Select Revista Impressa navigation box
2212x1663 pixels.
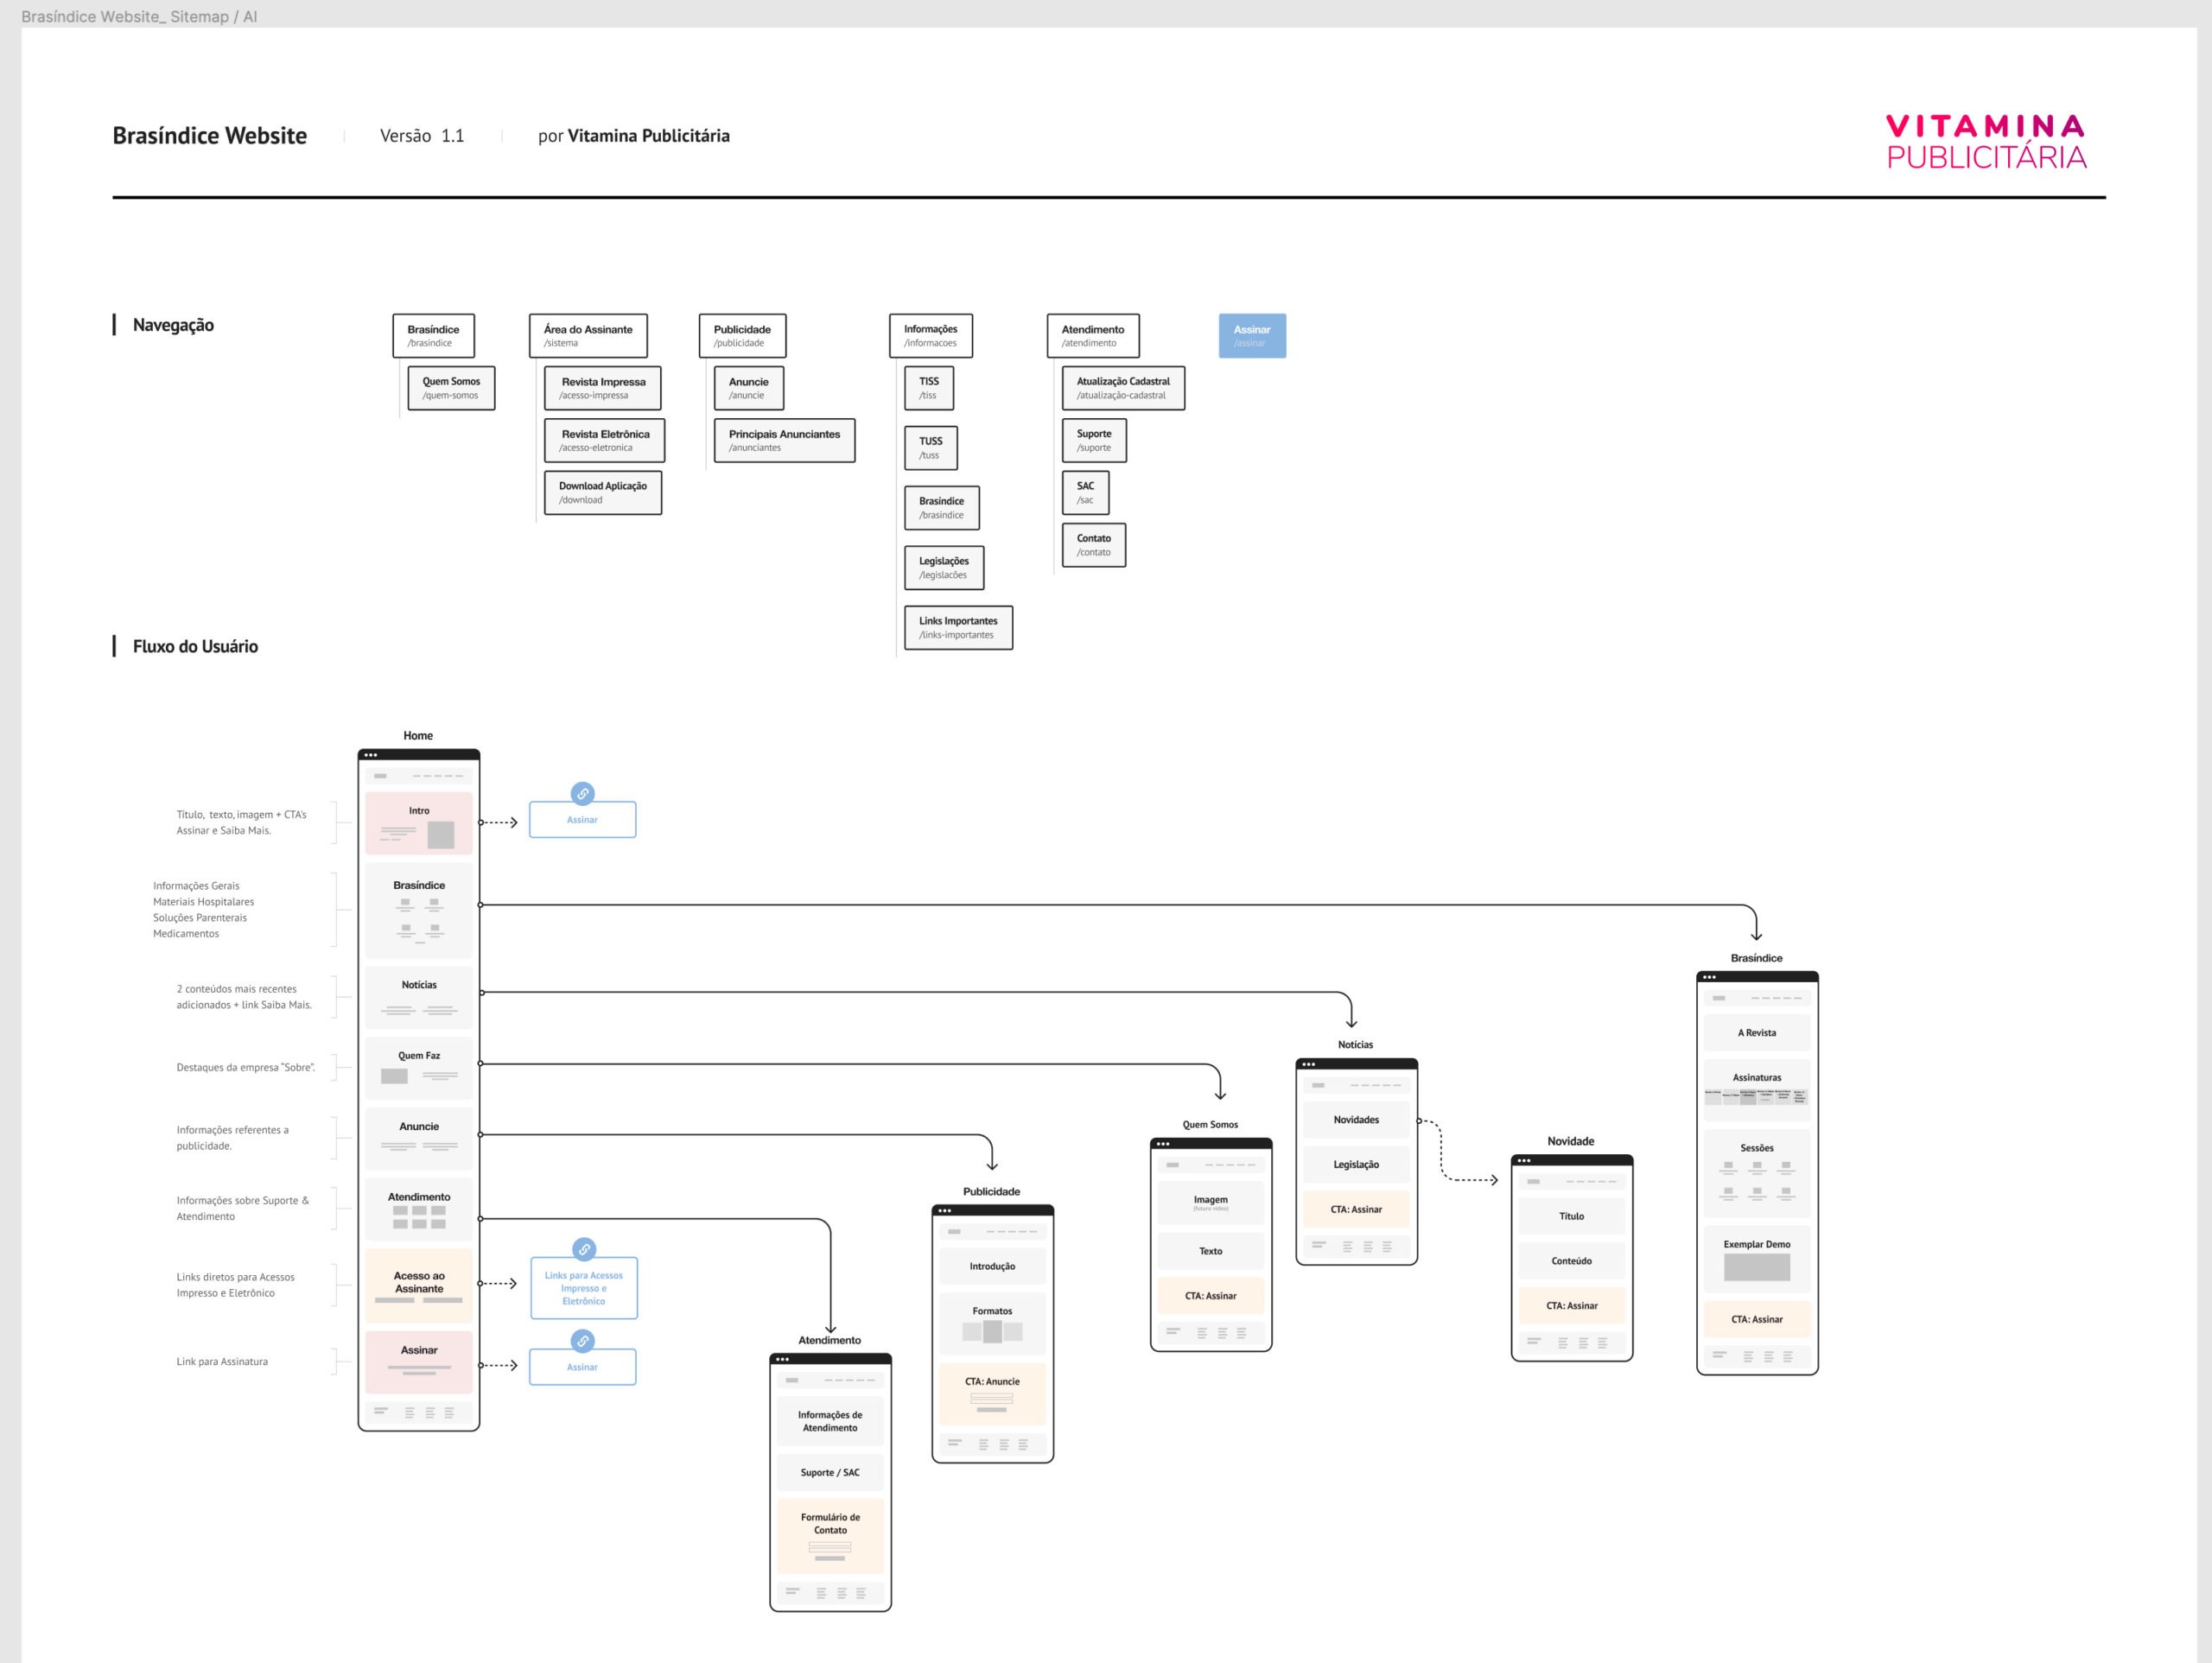coord(603,388)
